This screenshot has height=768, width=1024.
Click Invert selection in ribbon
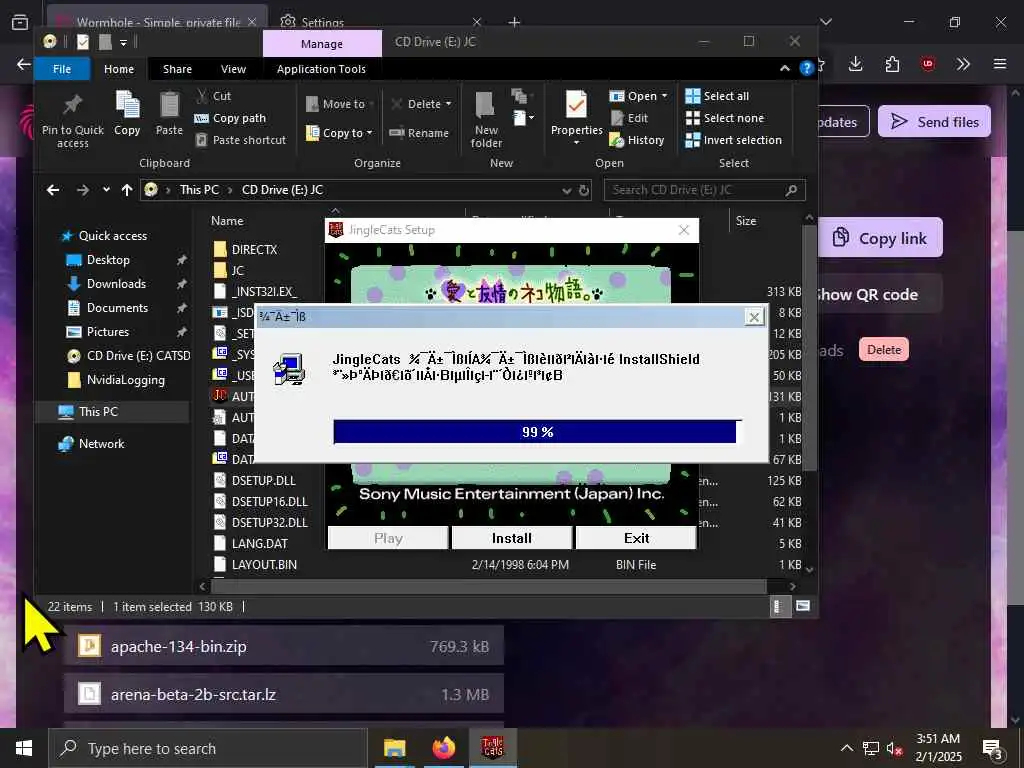[733, 140]
